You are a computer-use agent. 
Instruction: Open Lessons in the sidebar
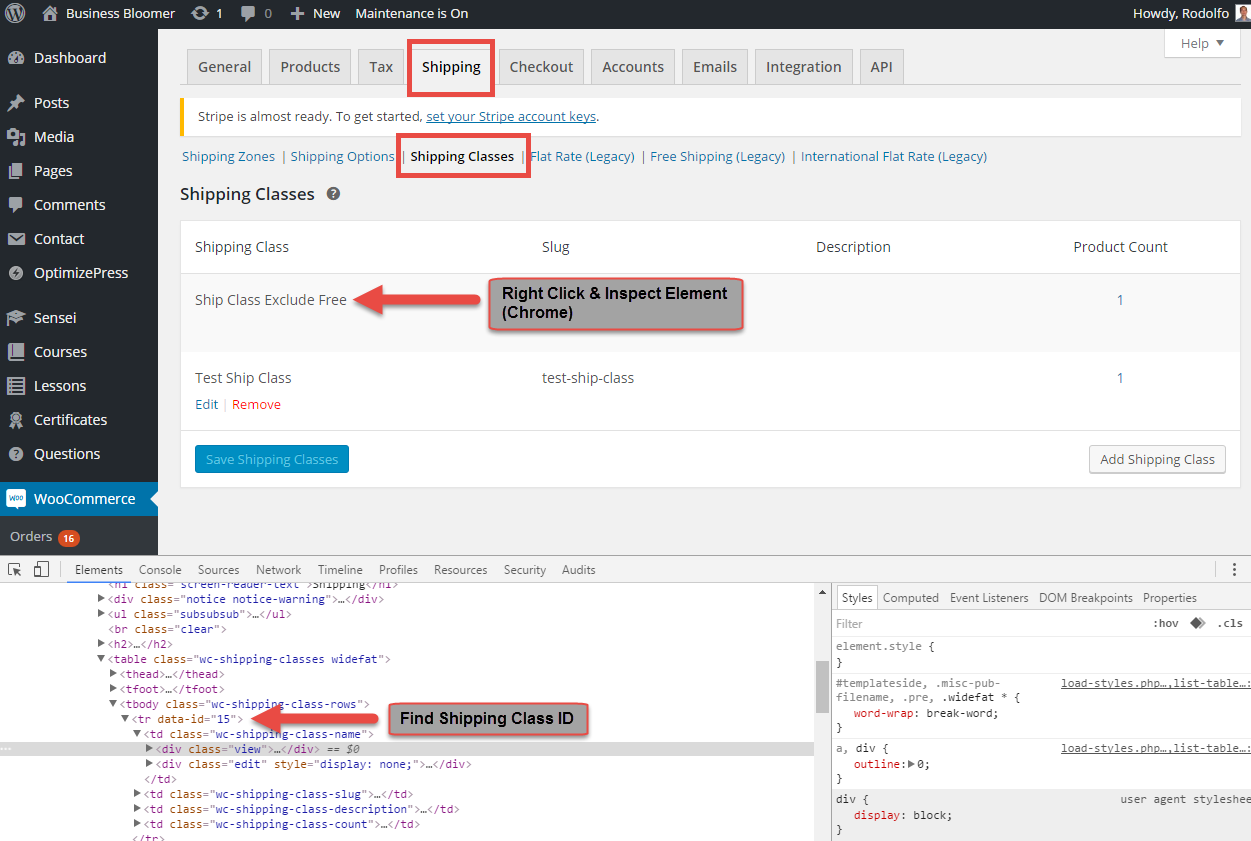[60, 386]
